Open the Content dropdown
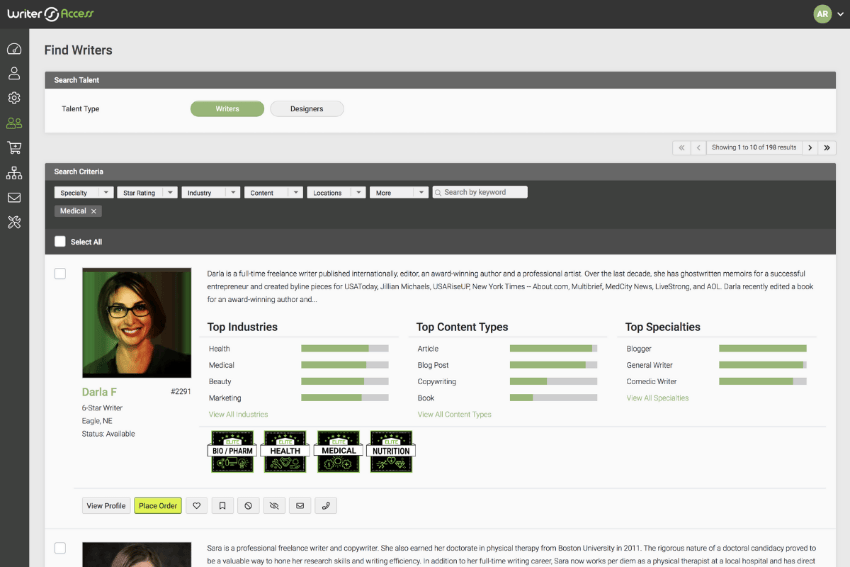The height and width of the screenshot is (567, 850). pos(273,192)
